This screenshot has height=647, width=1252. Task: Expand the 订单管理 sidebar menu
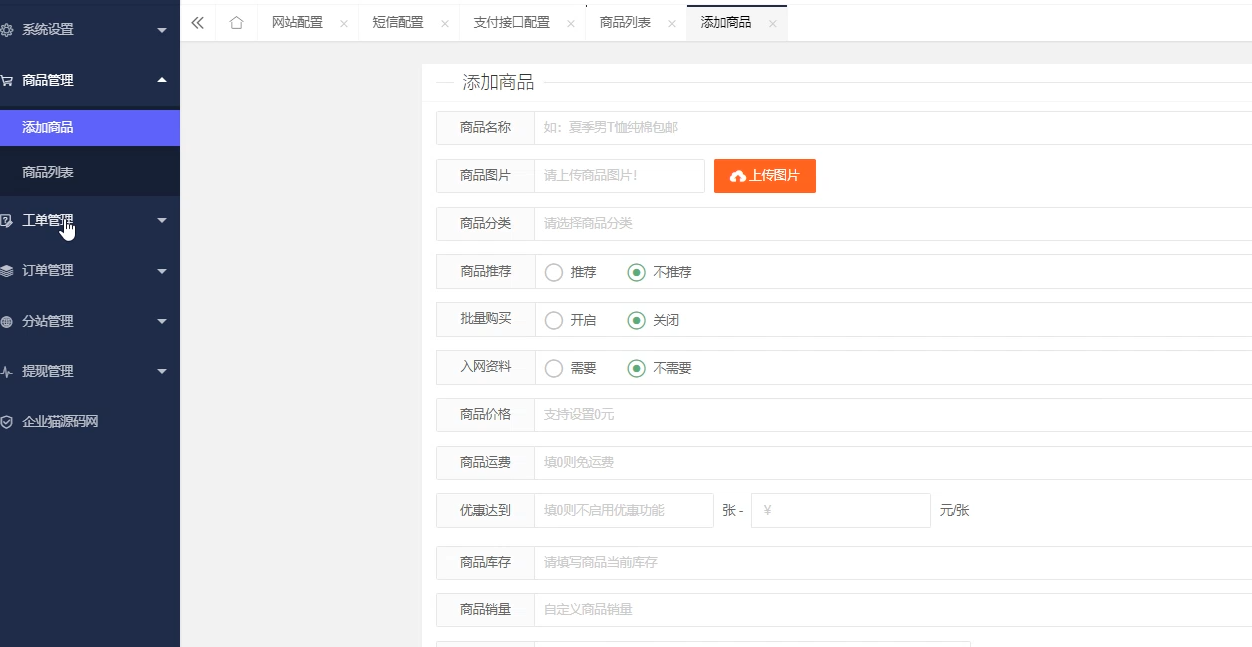[90, 270]
